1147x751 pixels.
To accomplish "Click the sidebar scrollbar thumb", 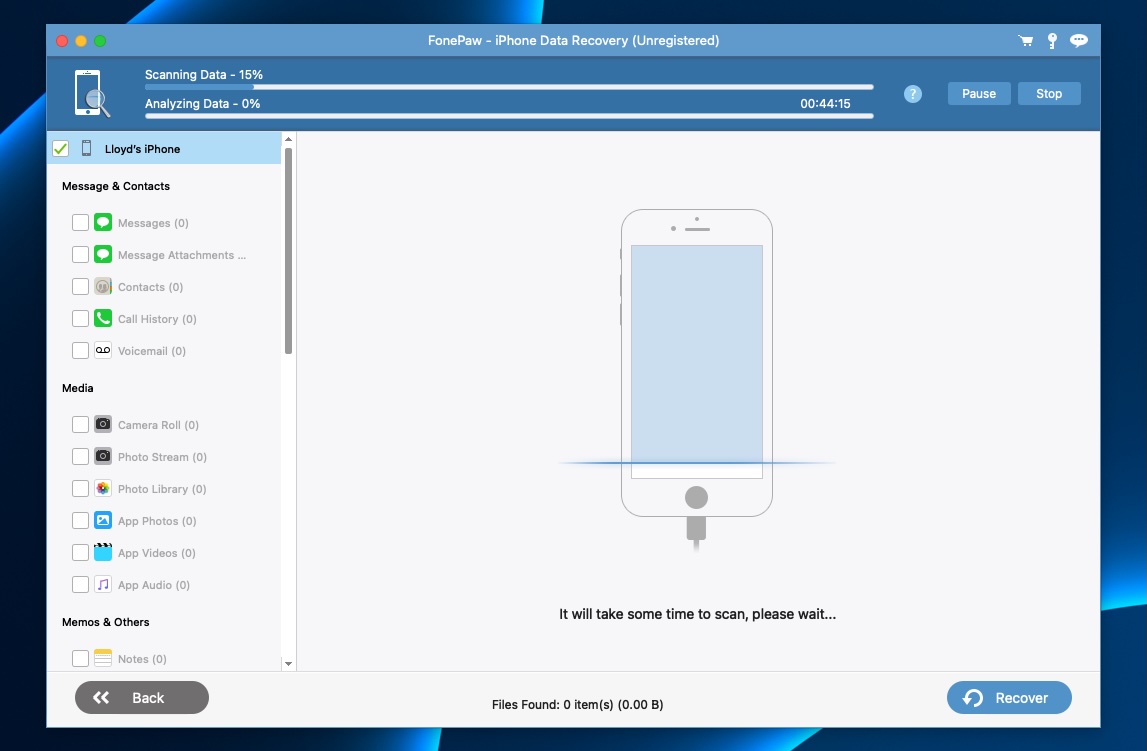I will point(288,251).
